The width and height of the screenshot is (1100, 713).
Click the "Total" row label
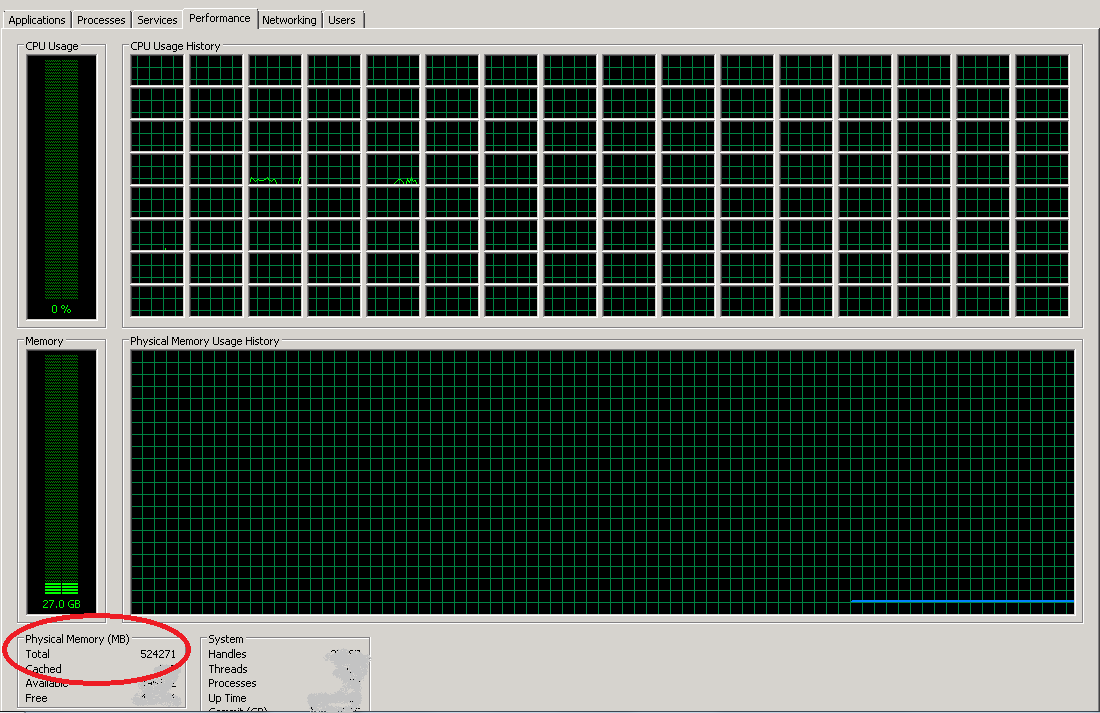tap(38, 653)
